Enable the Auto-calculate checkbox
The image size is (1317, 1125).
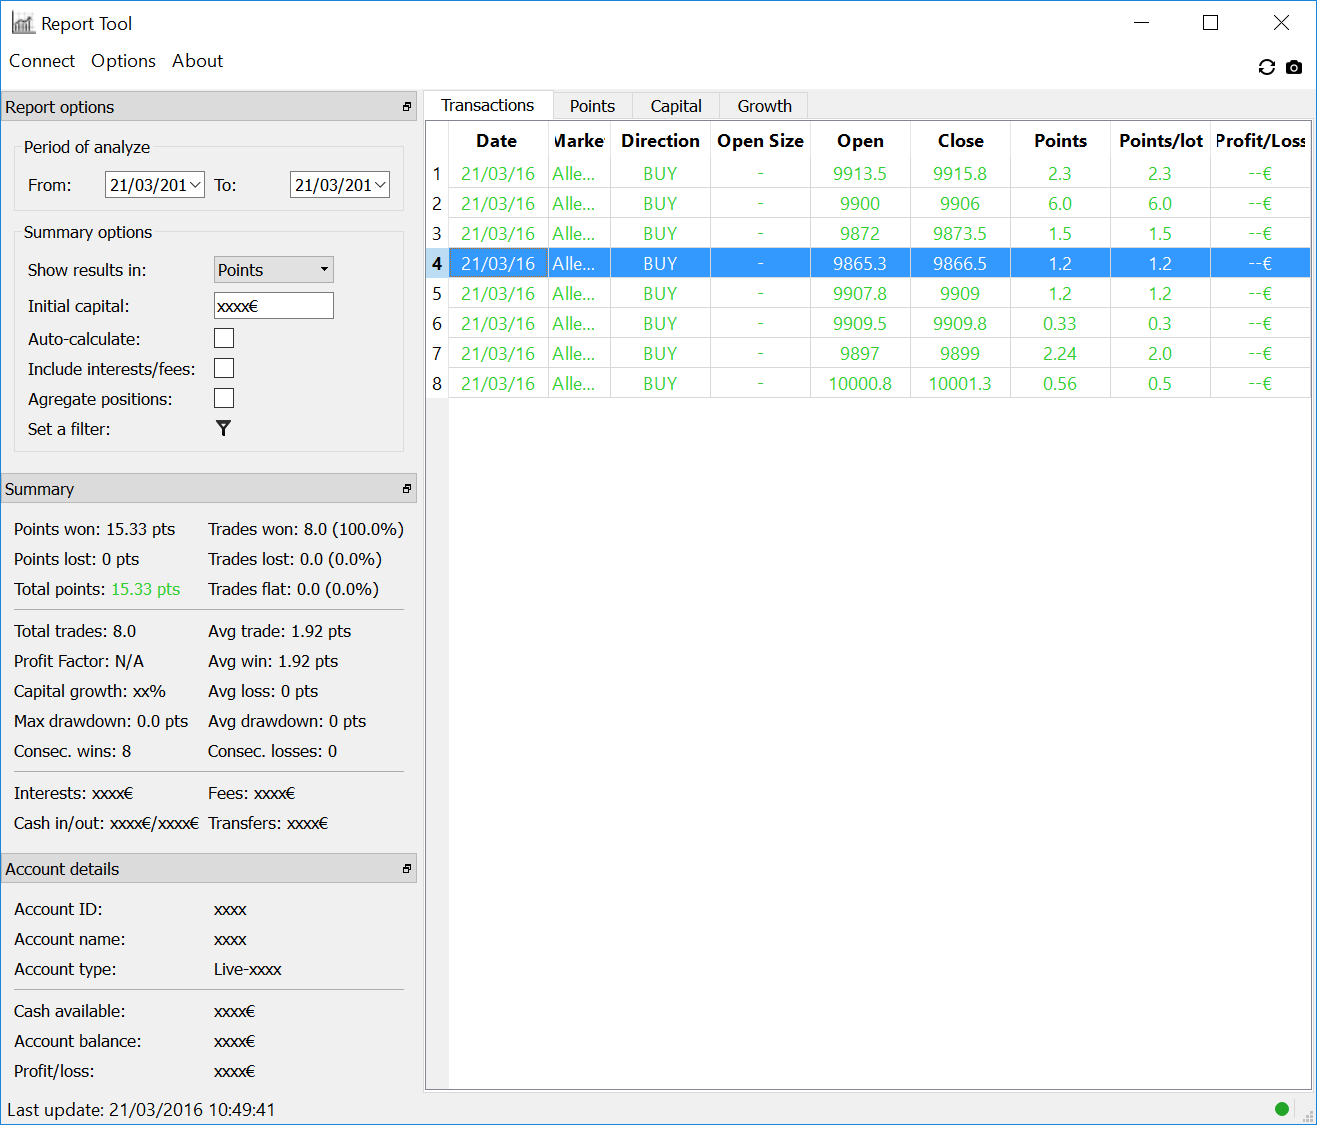[224, 339]
